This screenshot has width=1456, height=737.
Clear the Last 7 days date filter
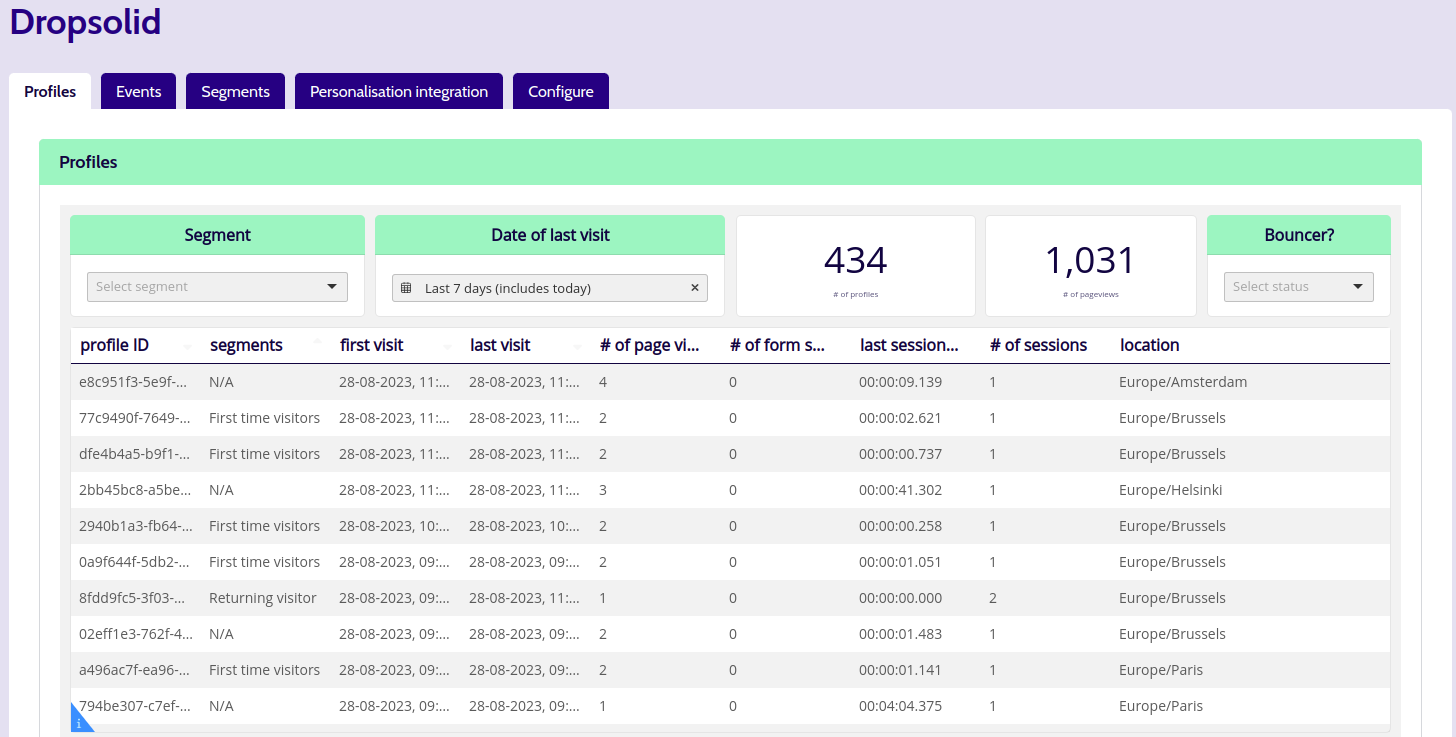click(695, 288)
